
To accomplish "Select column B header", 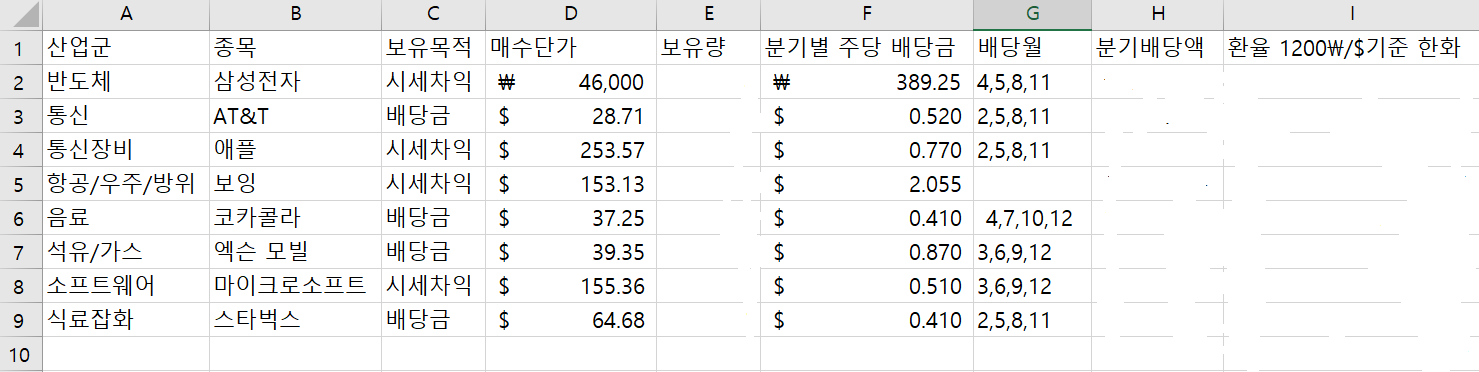I will (x=296, y=14).
